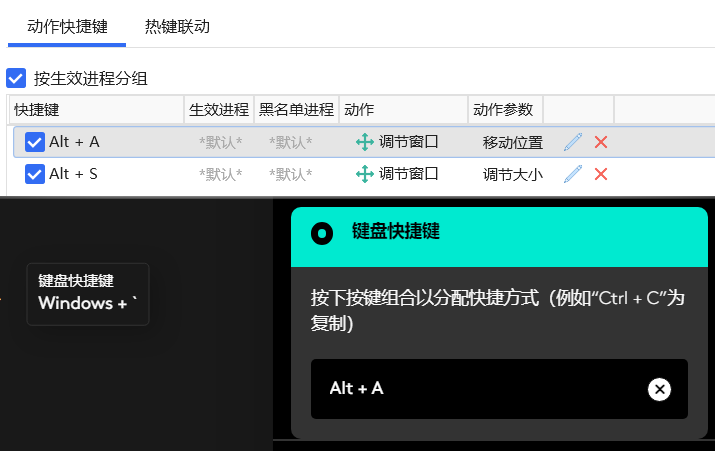Open the 热键联动 tab

(x=177, y=26)
